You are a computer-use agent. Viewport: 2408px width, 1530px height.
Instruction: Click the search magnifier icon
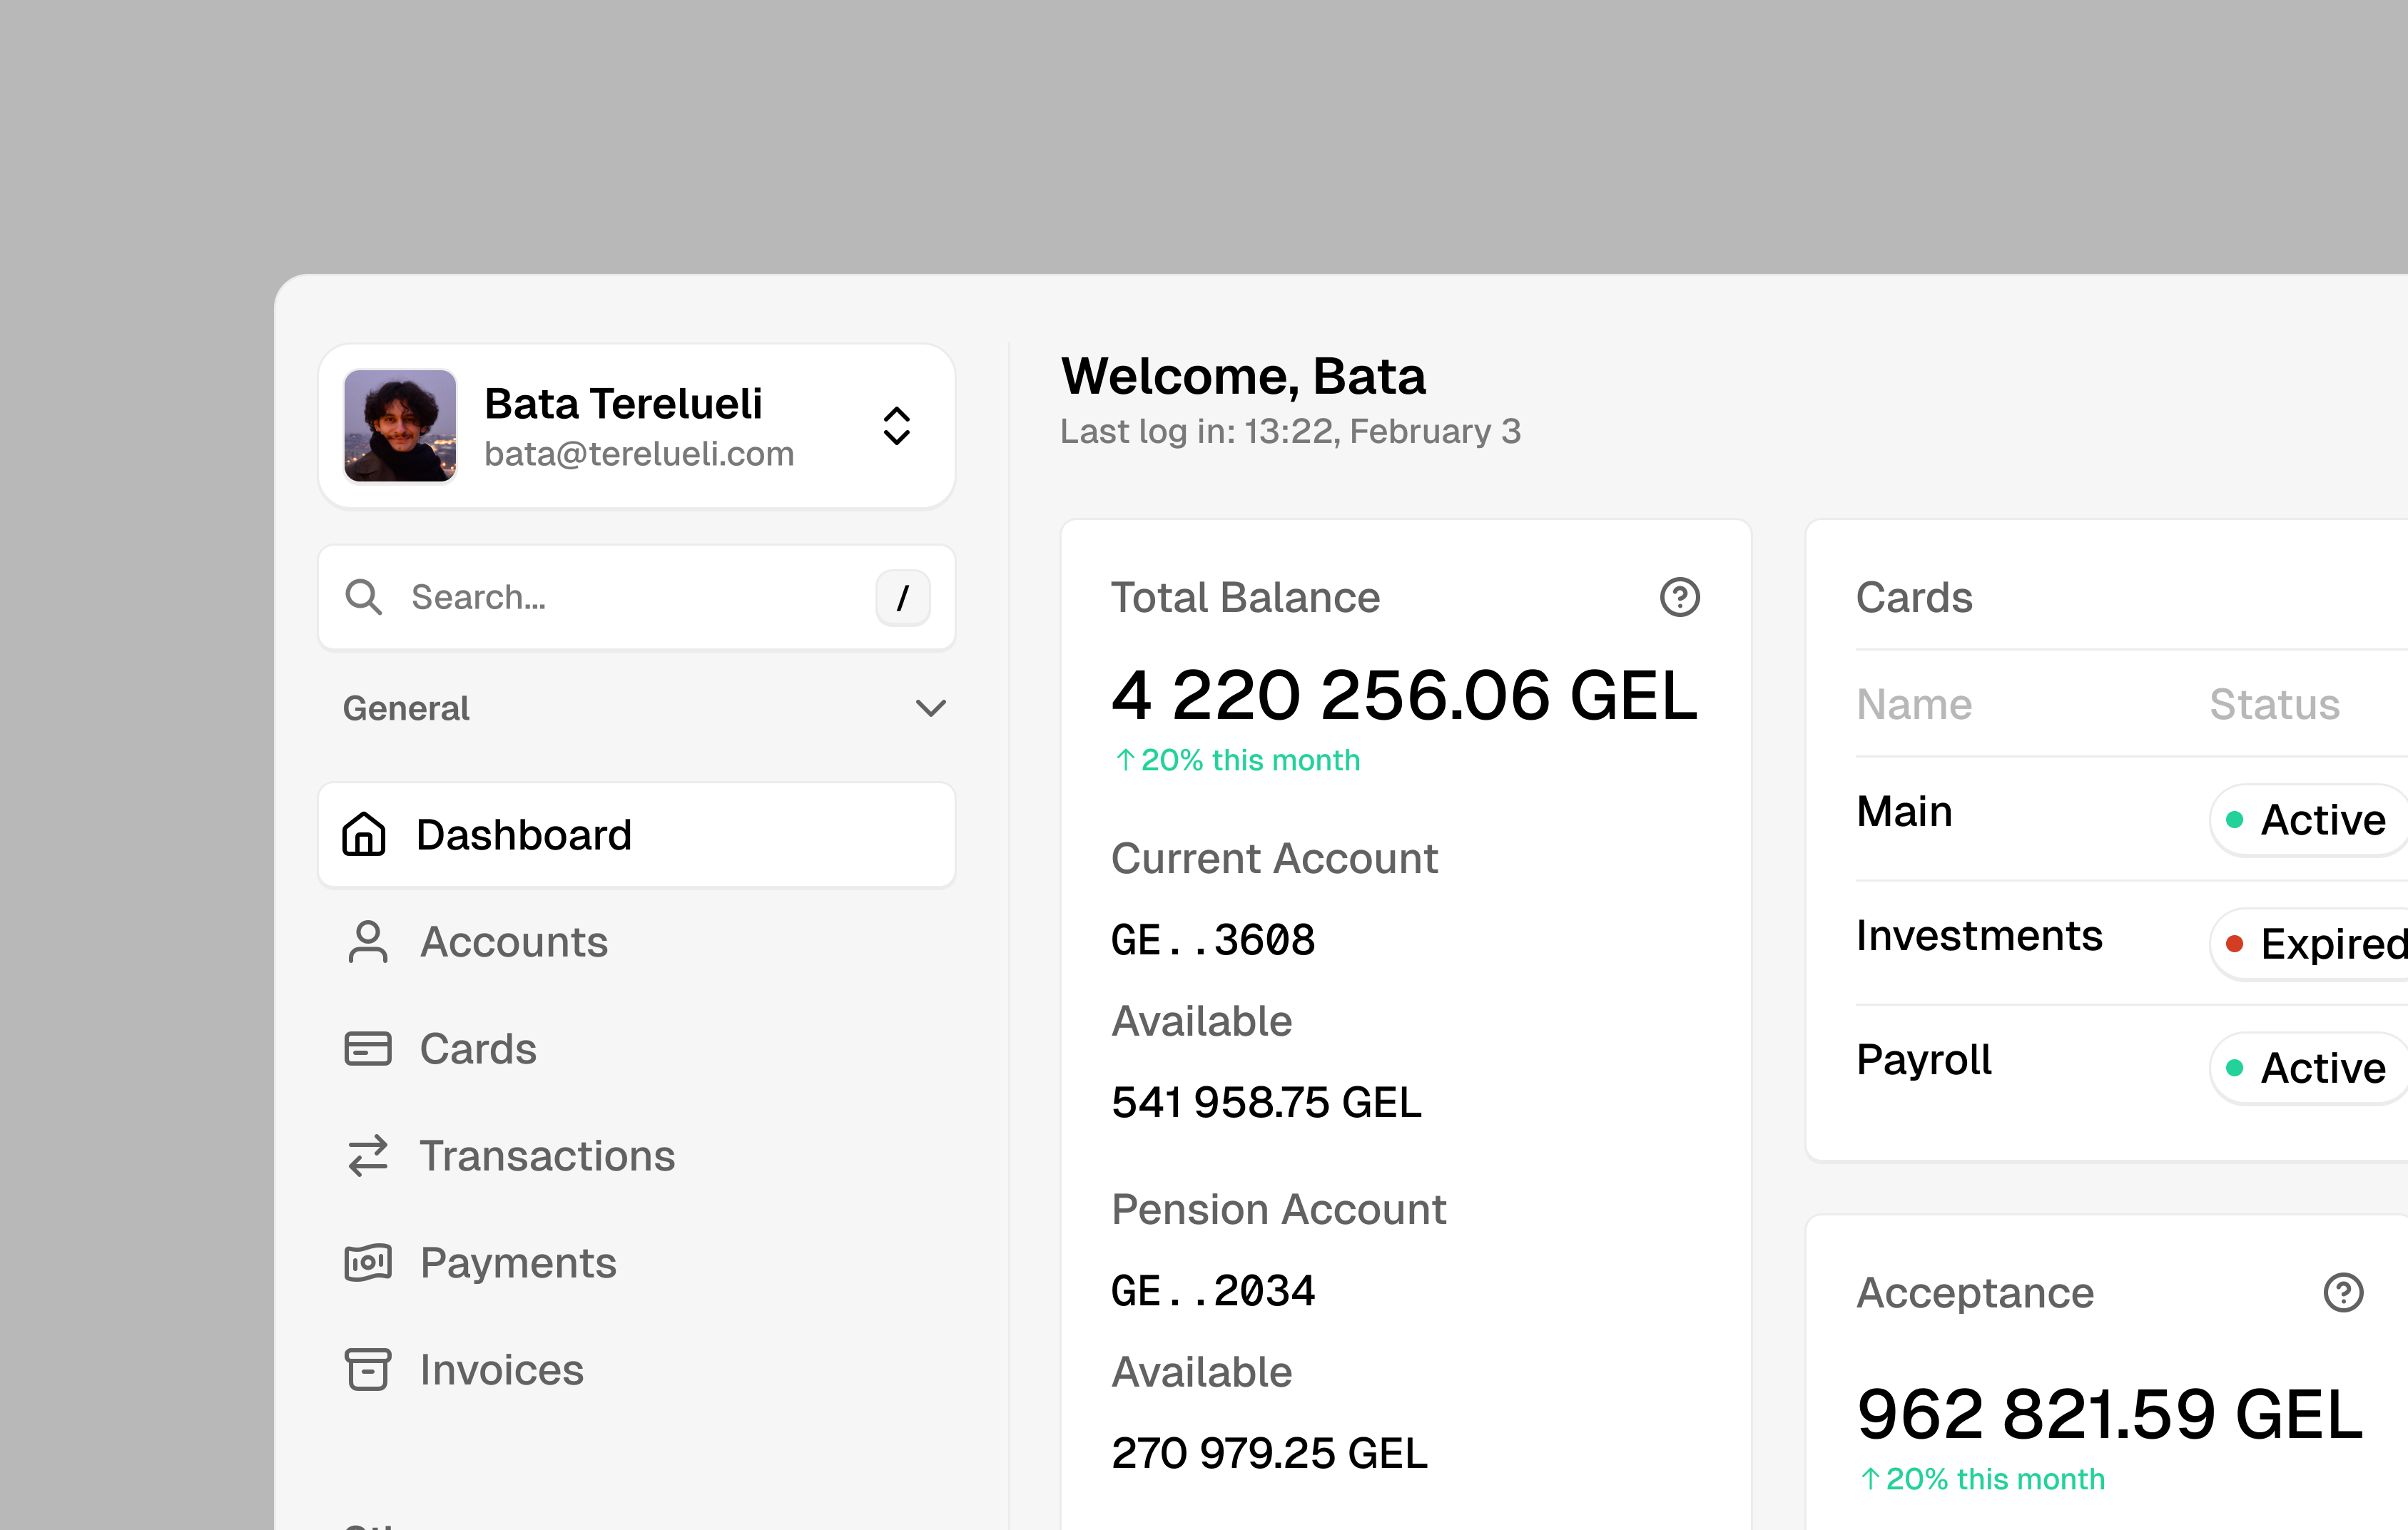point(363,597)
